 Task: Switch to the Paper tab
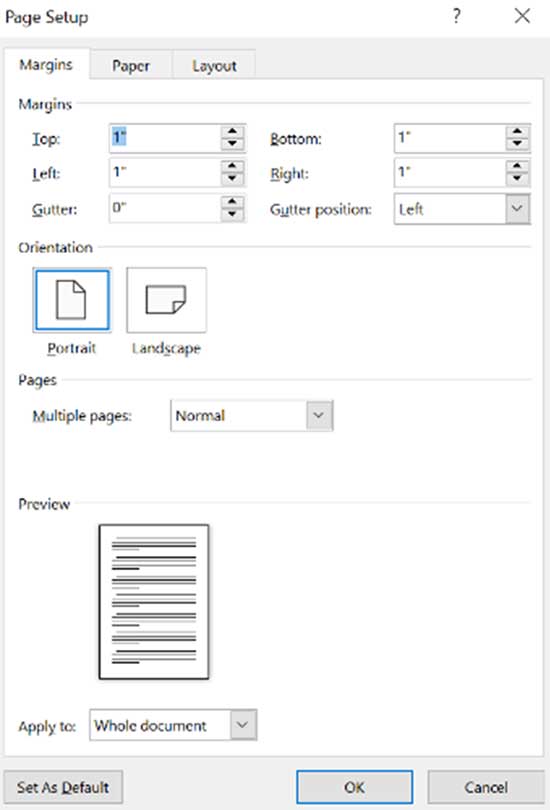click(131, 66)
